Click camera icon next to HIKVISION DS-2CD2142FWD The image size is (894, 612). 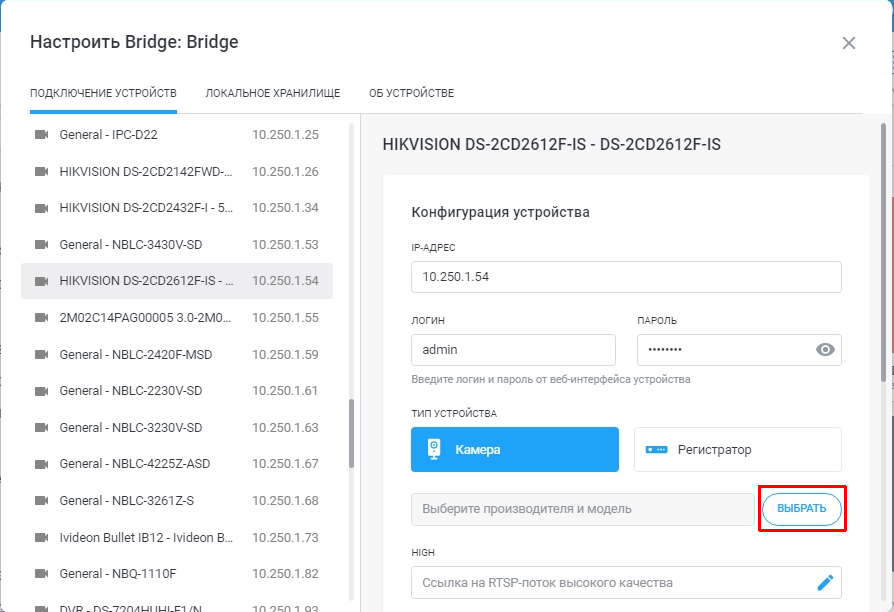tap(42, 172)
